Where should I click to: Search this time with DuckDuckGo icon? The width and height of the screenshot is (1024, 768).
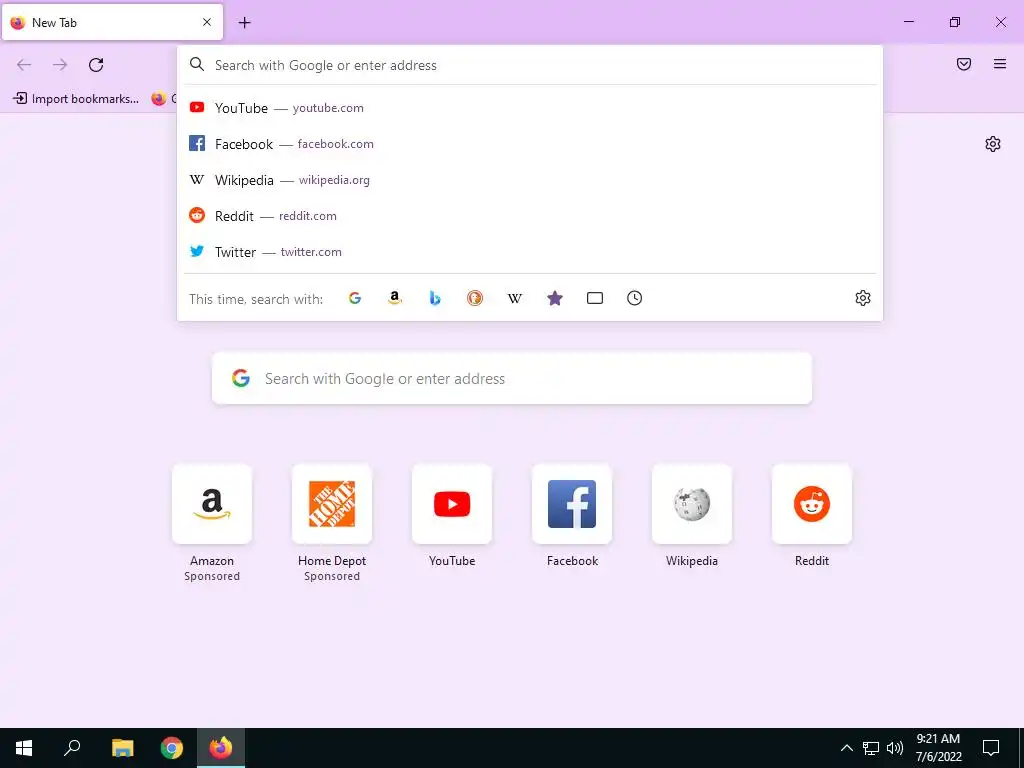pyautogui.click(x=475, y=298)
